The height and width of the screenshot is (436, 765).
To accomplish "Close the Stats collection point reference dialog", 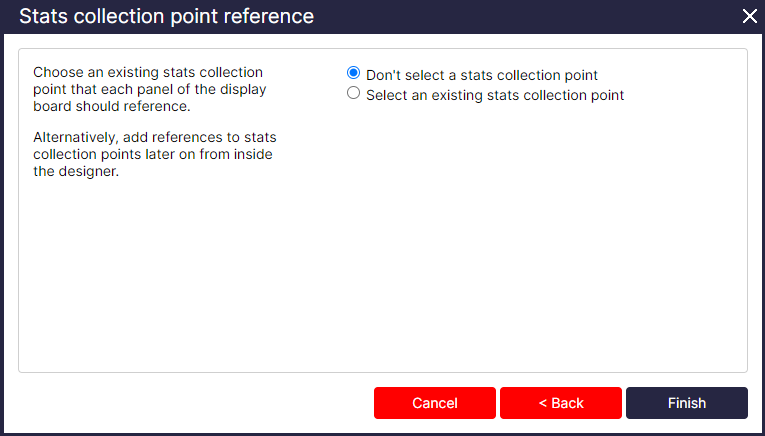I will [x=750, y=16].
